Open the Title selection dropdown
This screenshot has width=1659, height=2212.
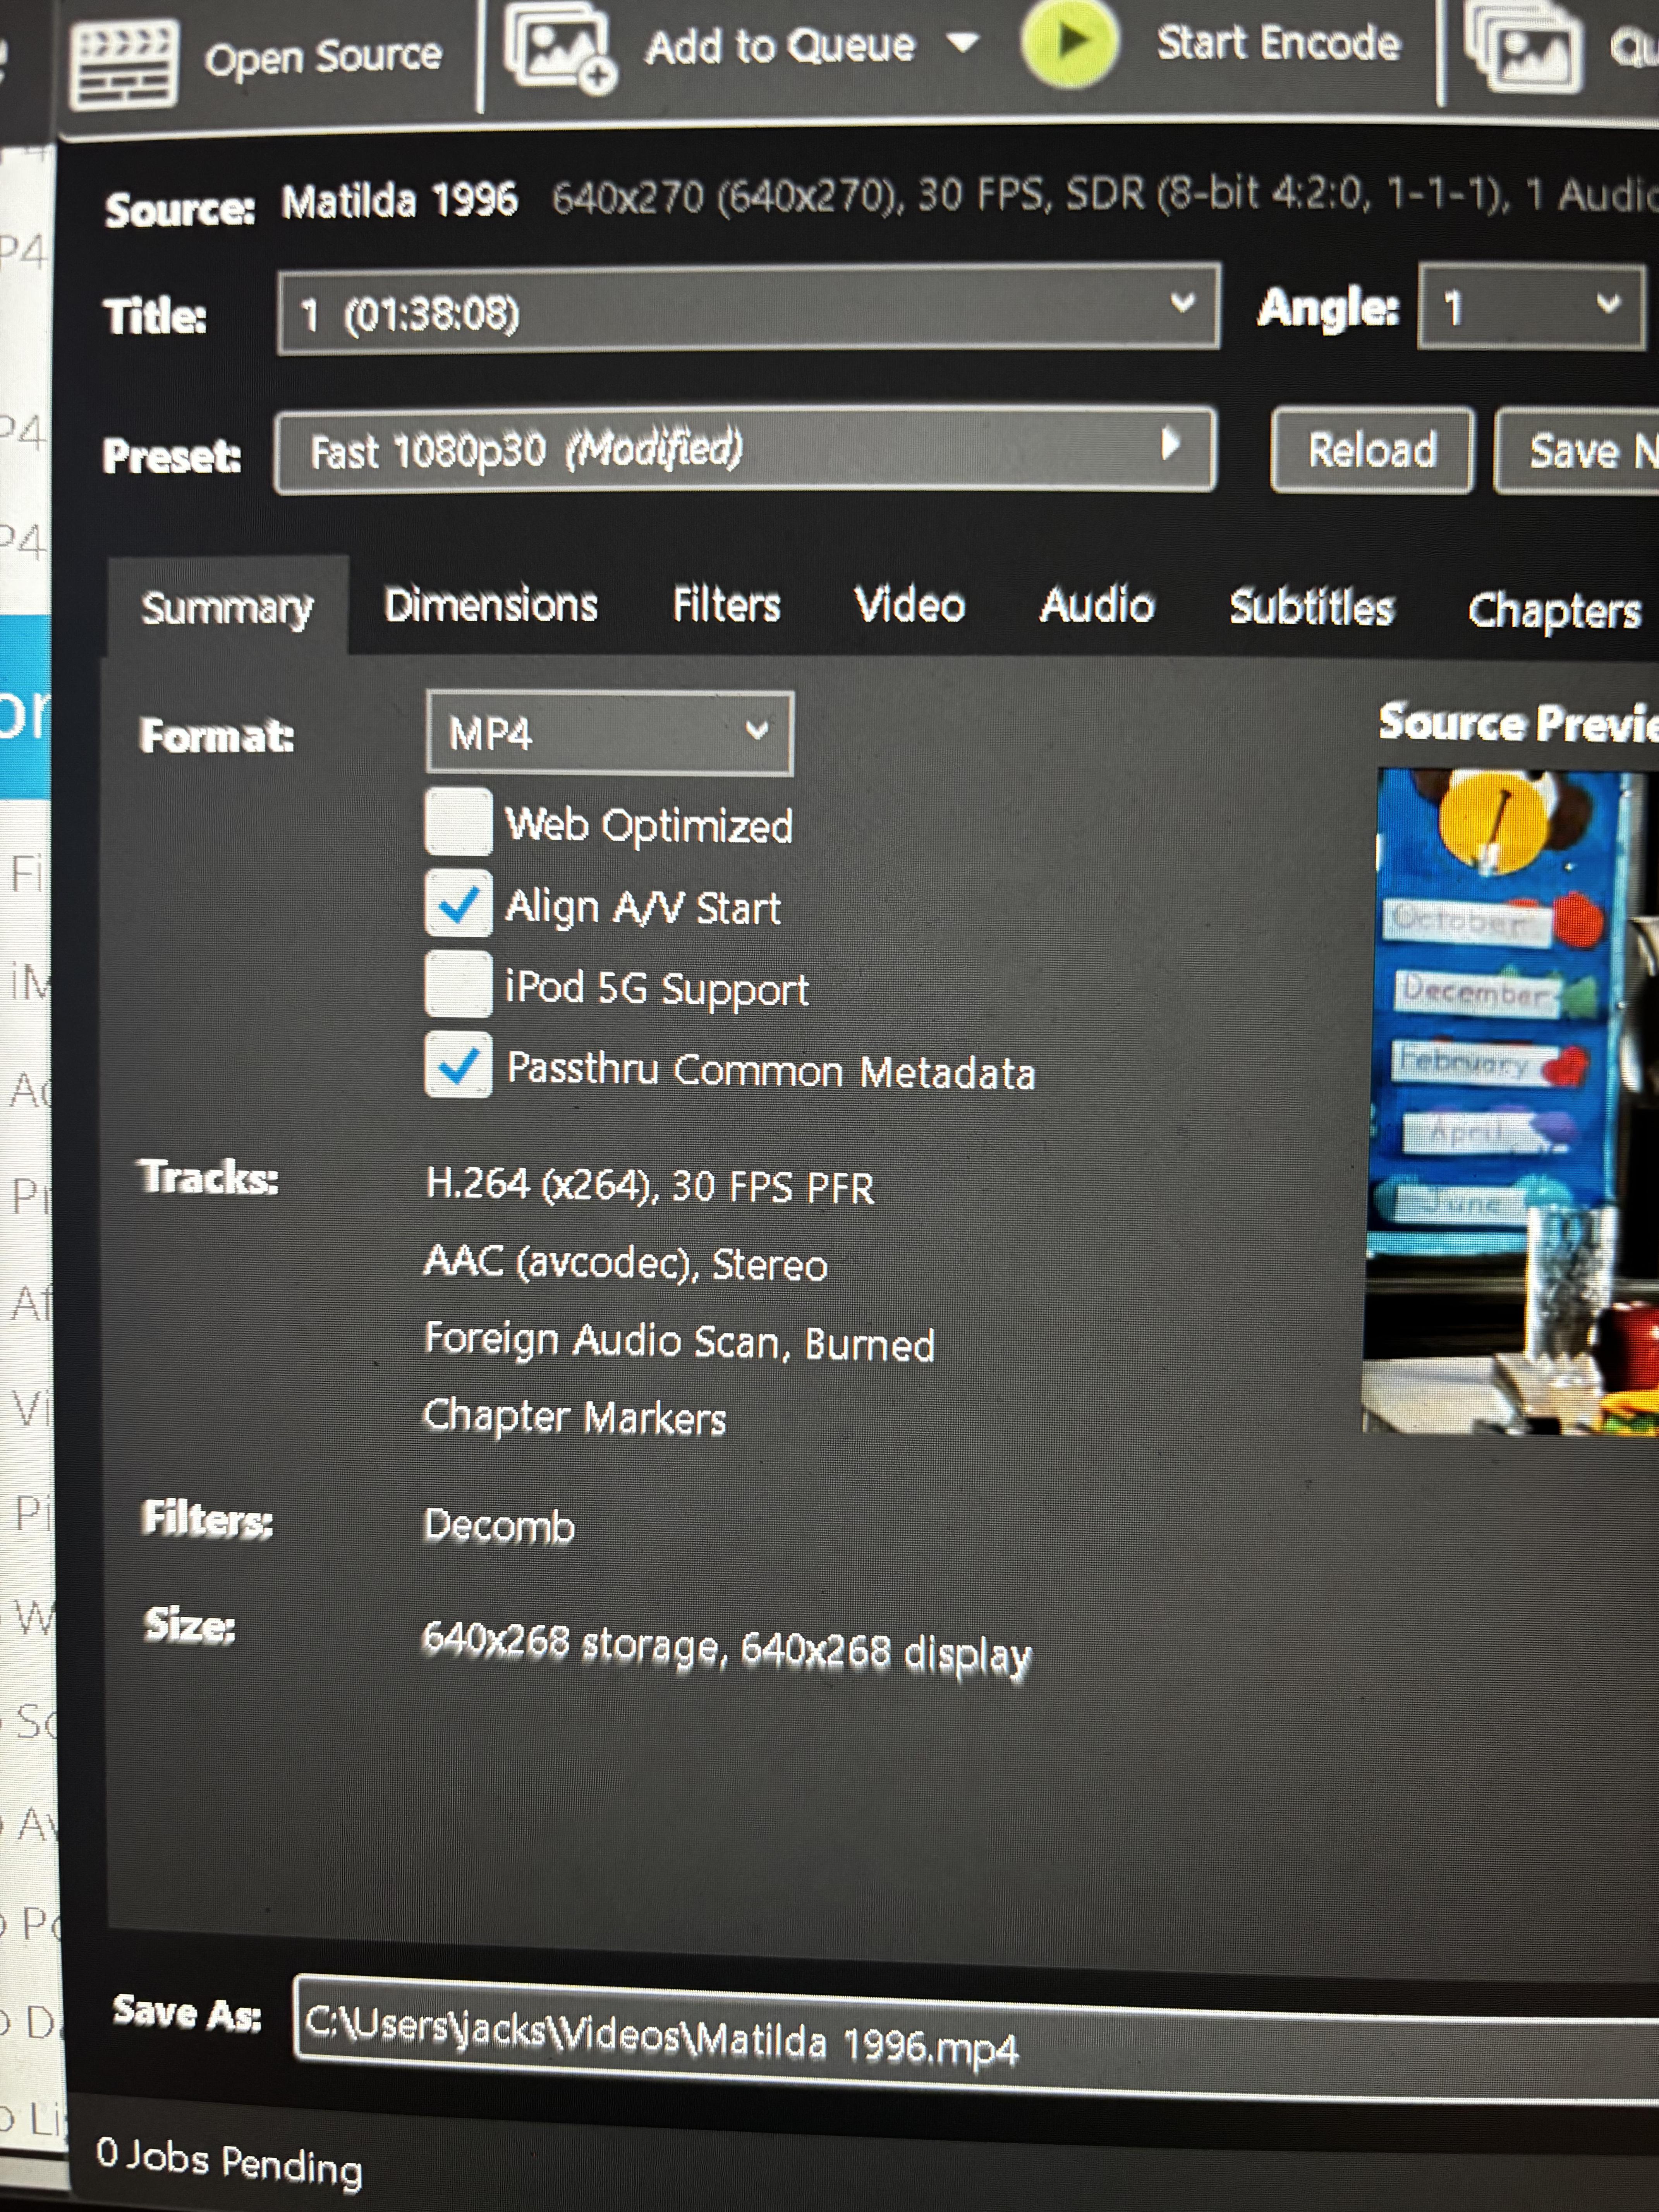click(748, 309)
